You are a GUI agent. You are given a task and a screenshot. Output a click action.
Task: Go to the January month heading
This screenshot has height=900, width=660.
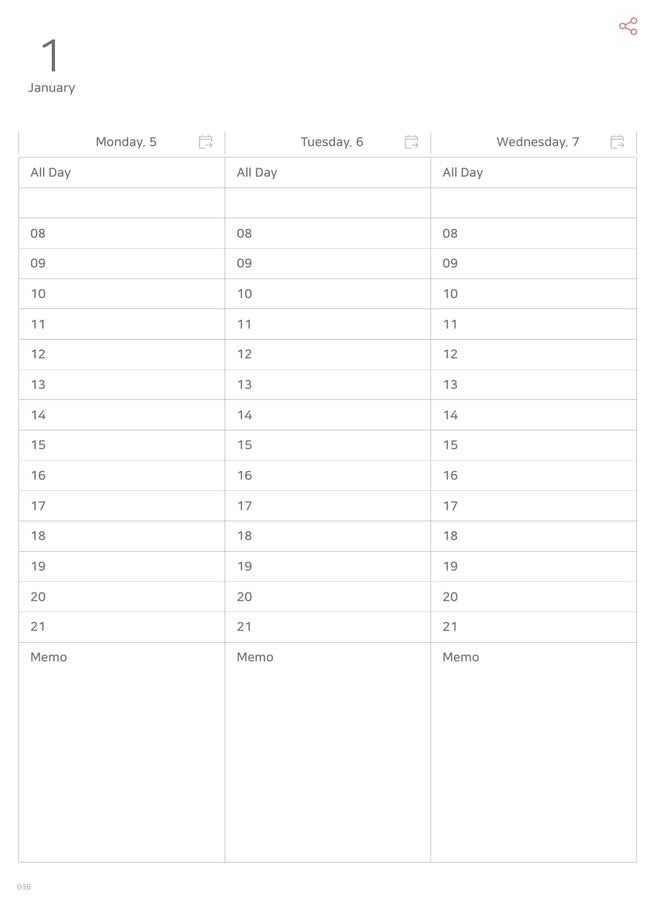[x=52, y=88]
